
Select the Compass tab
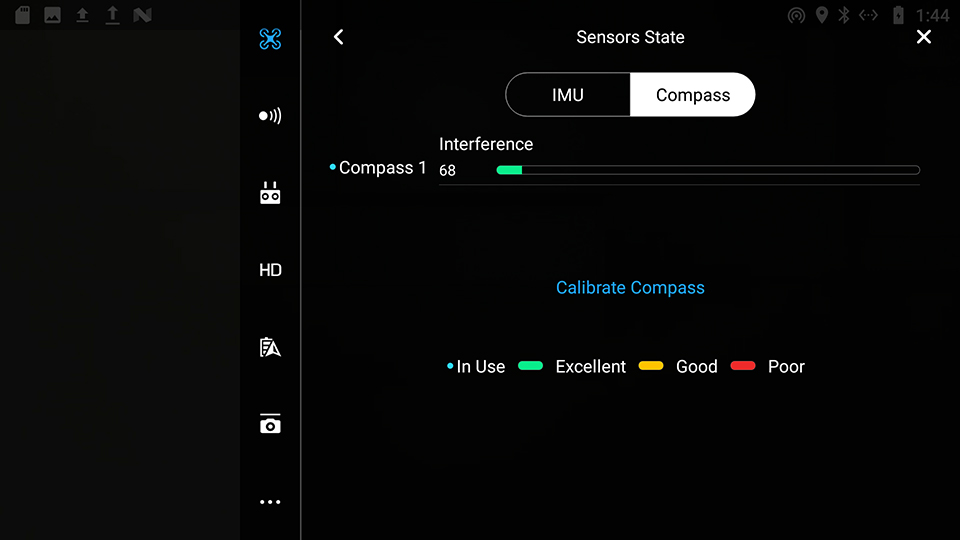pos(692,95)
